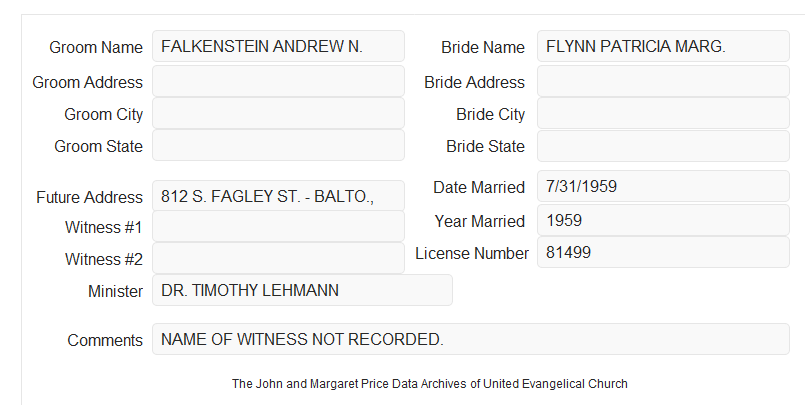Select the Date Married field
Viewport: 805px width, 405px height.
tap(663, 186)
